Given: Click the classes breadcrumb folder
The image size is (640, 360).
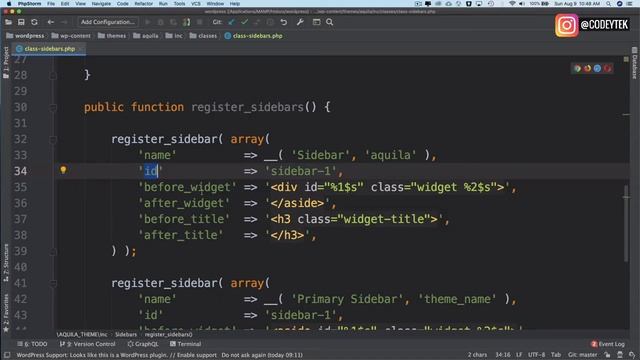Looking at the screenshot, I should [x=203, y=36].
